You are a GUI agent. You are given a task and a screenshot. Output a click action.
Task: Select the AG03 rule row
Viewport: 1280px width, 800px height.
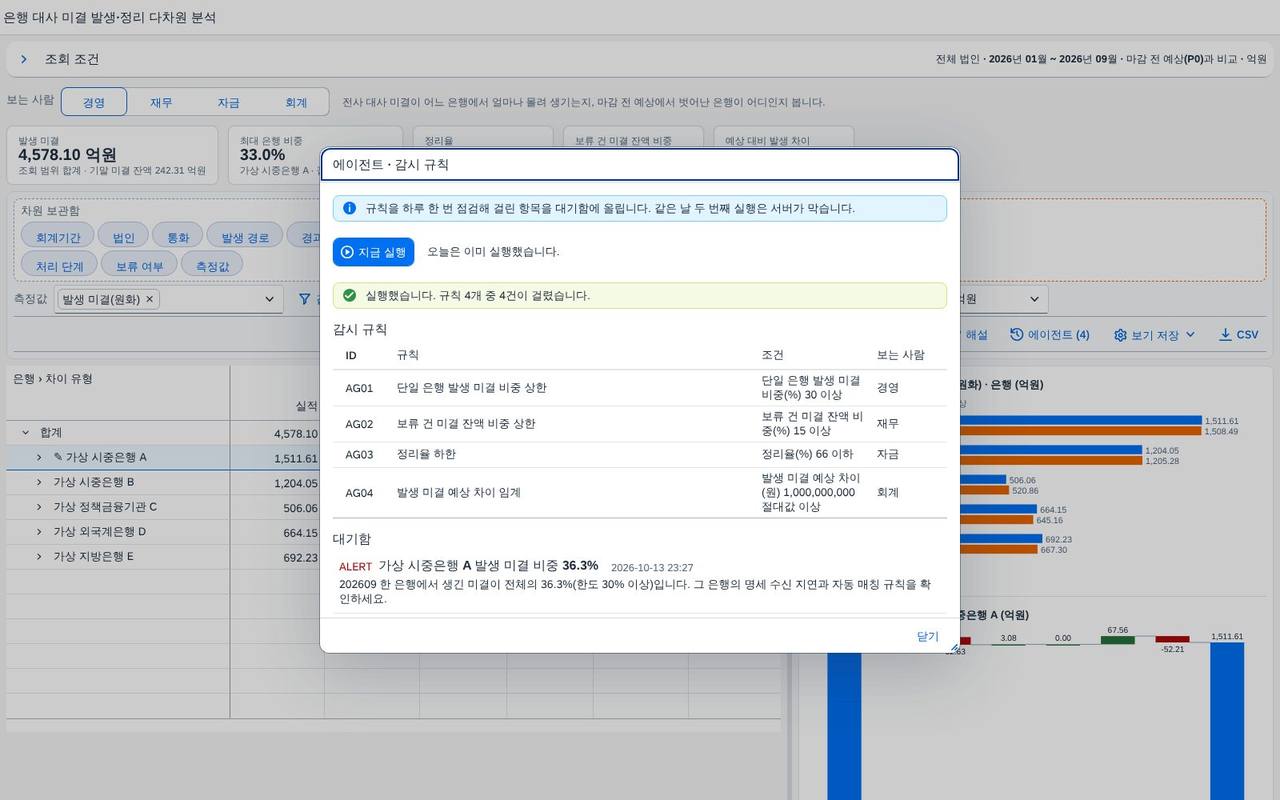coord(640,454)
